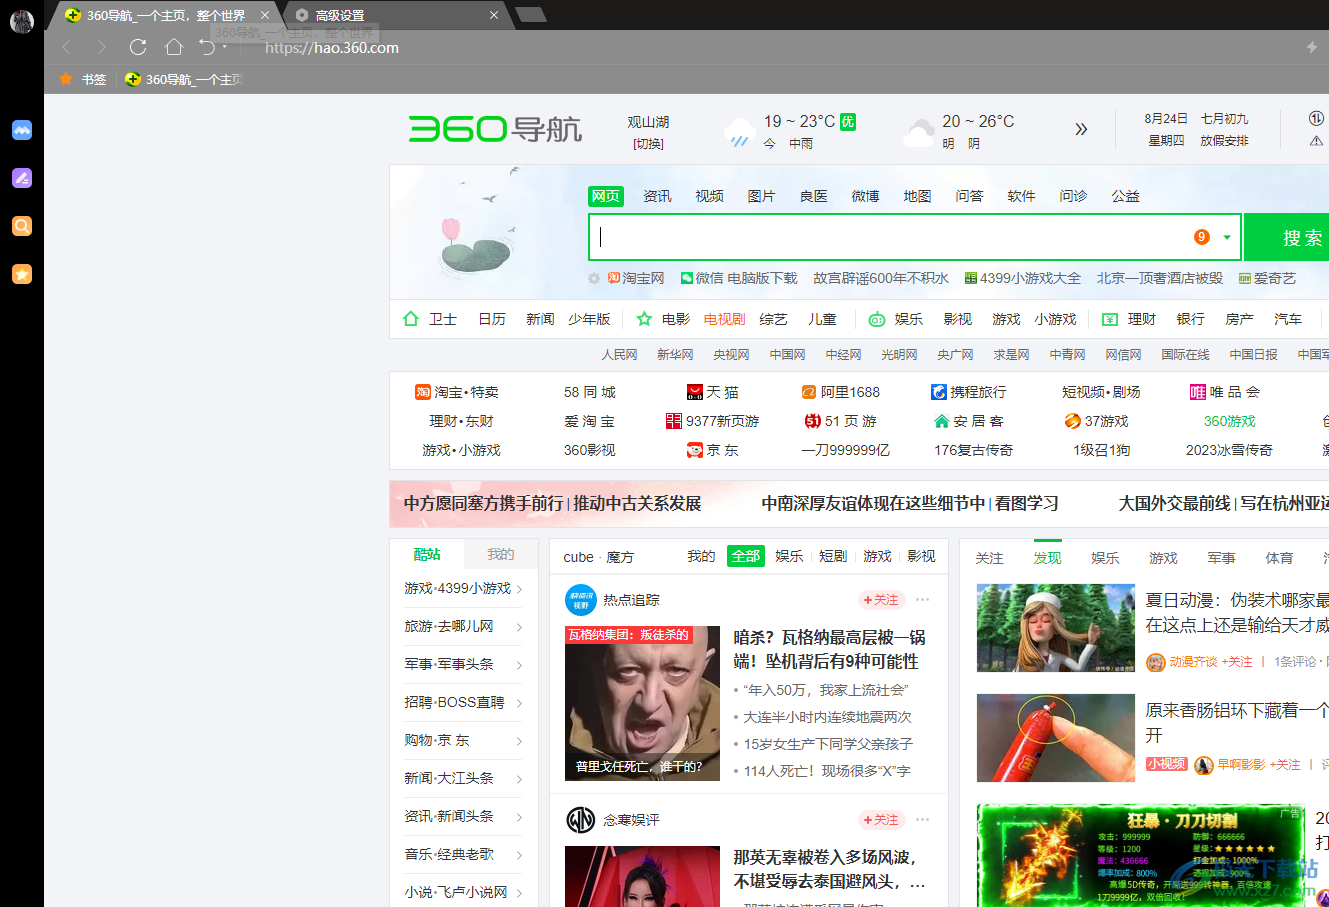1329x907 pixels.
Task: Switch city with the [切换] link
Action: click(x=648, y=143)
